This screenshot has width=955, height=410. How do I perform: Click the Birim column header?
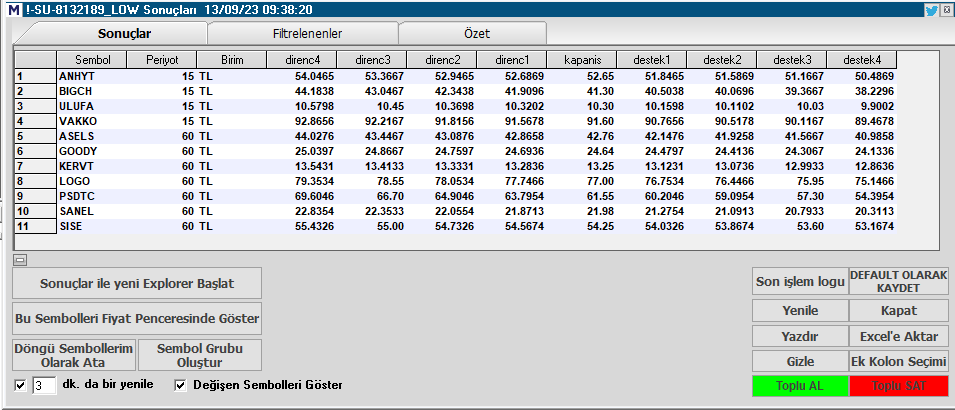232,60
